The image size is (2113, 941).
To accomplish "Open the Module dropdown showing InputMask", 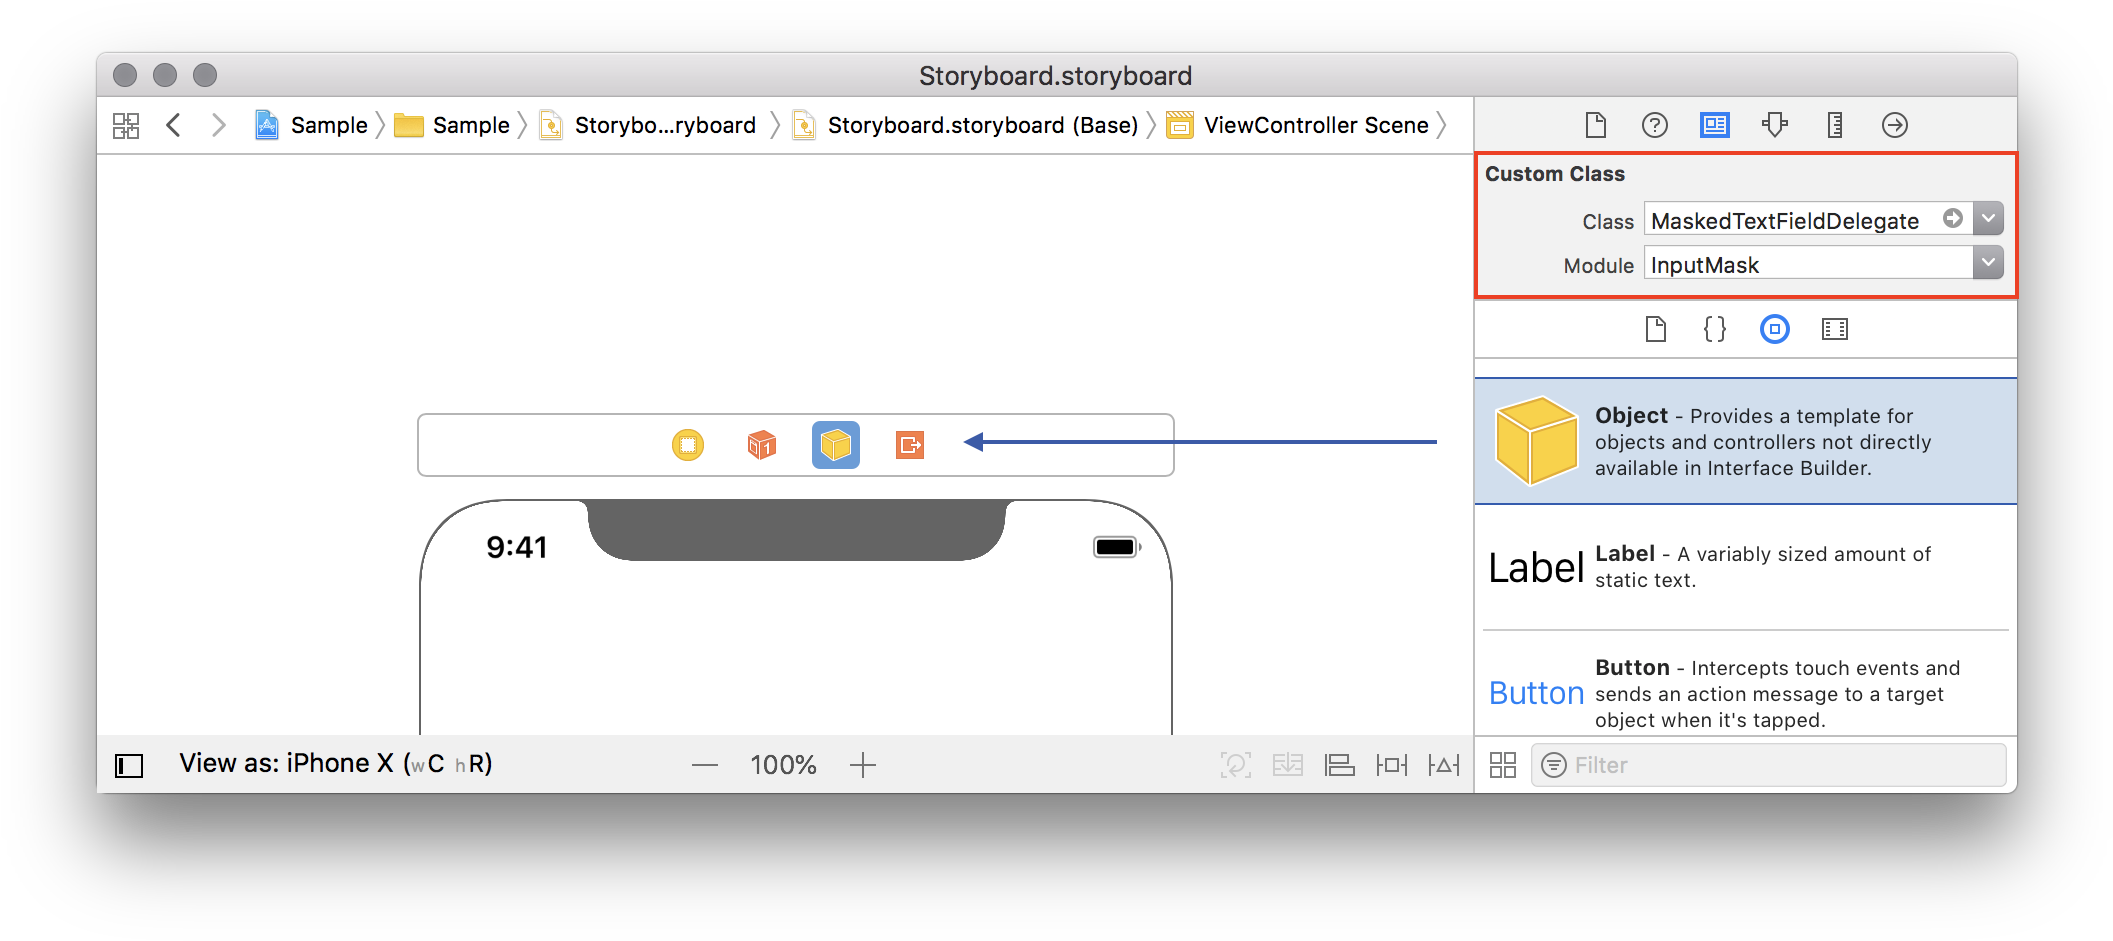I will pyautogui.click(x=1988, y=263).
